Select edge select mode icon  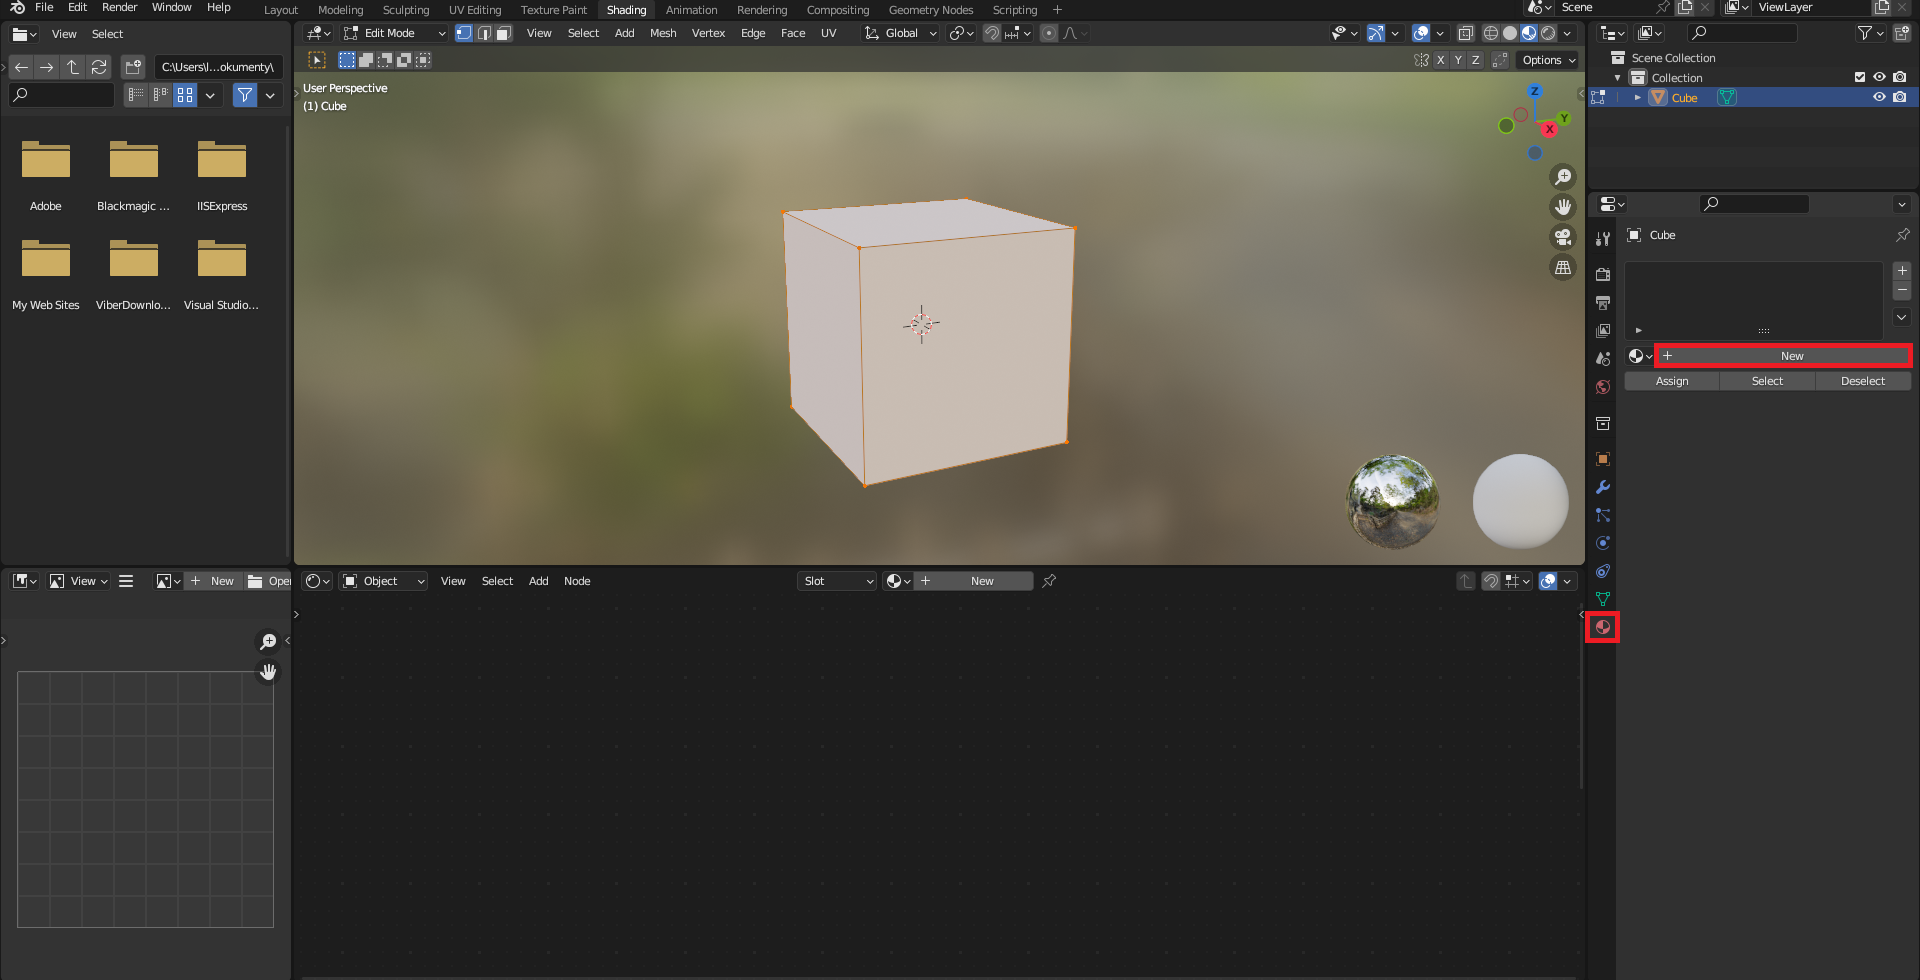tap(484, 33)
